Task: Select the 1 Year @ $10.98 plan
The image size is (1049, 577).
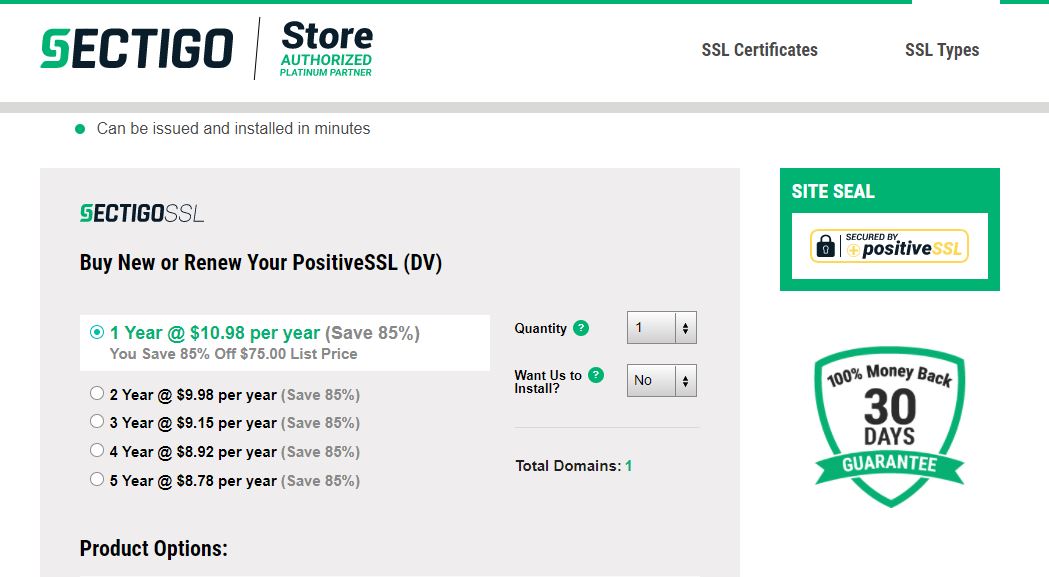Action: pos(97,332)
